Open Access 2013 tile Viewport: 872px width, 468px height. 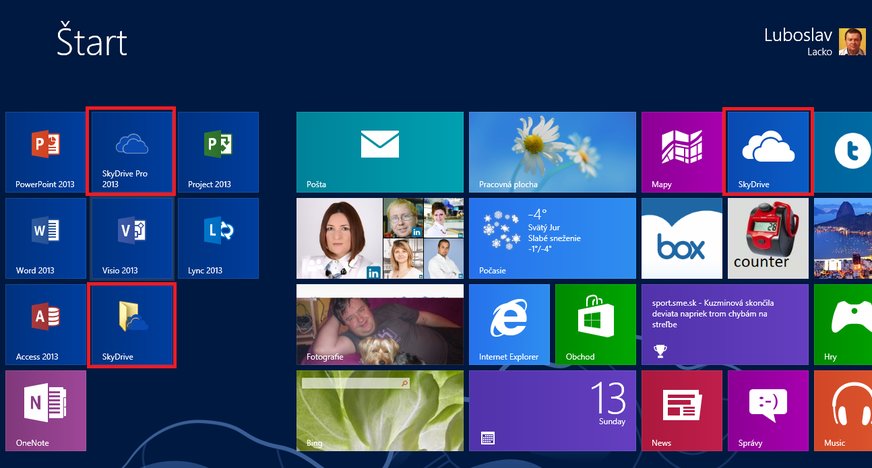pos(45,324)
